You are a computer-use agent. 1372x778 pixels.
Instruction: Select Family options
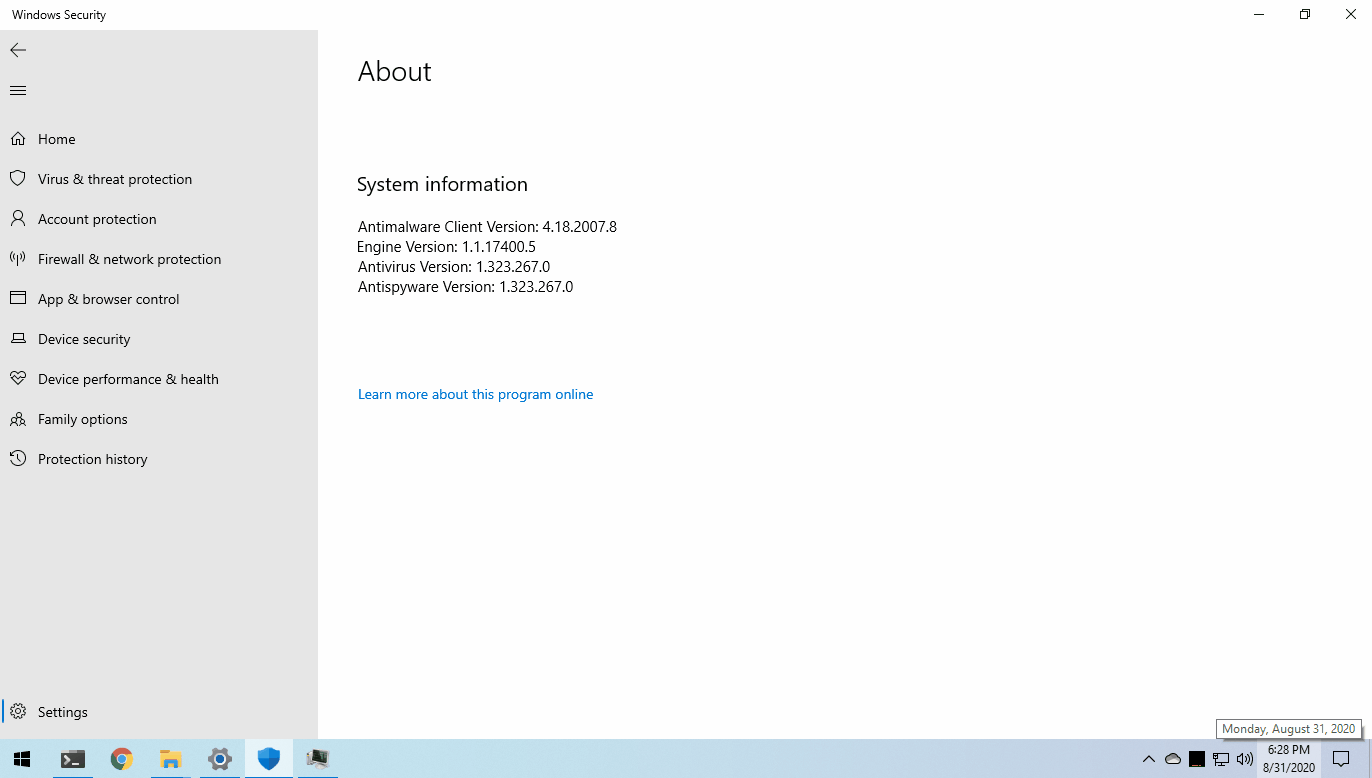tap(159, 419)
